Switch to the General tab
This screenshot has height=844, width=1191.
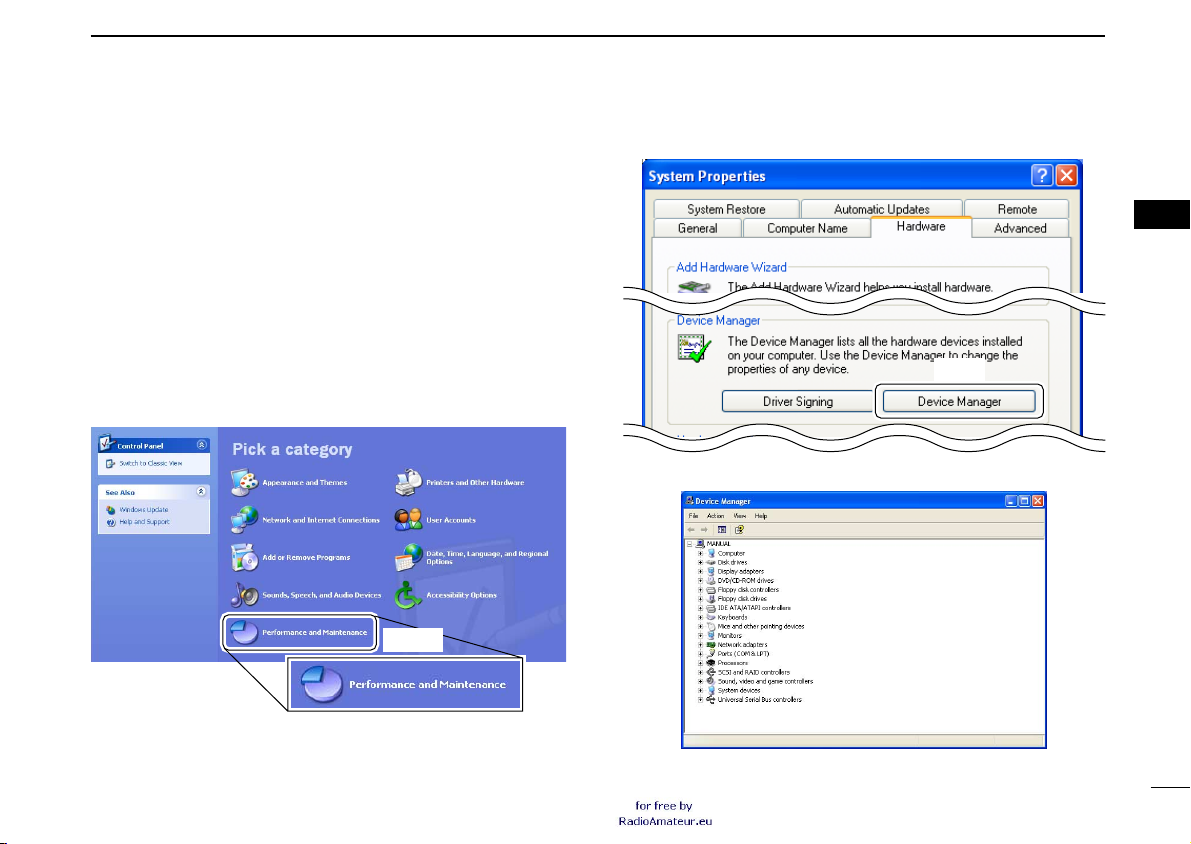click(x=697, y=229)
